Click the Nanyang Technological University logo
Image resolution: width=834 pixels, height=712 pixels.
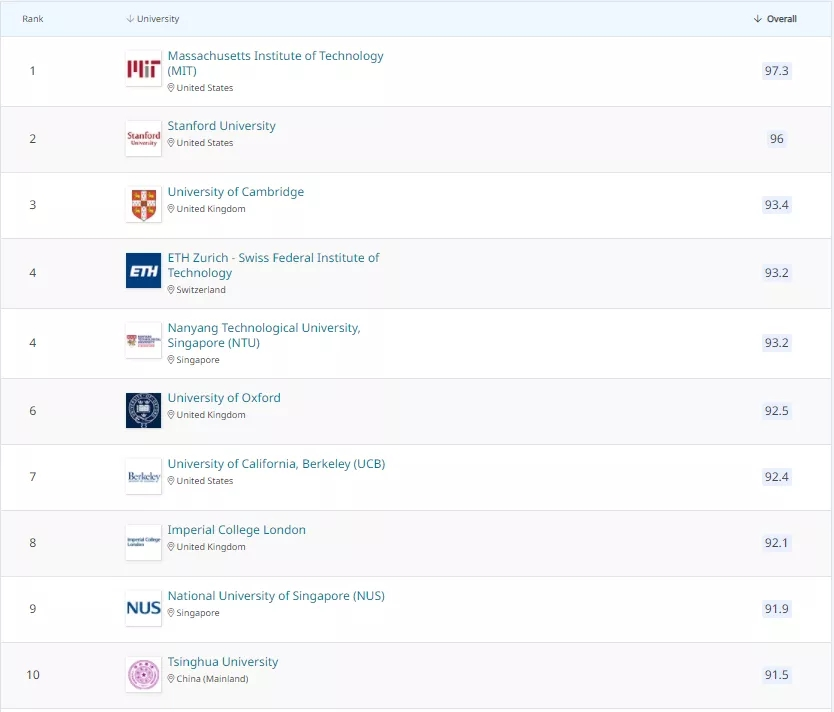click(143, 341)
